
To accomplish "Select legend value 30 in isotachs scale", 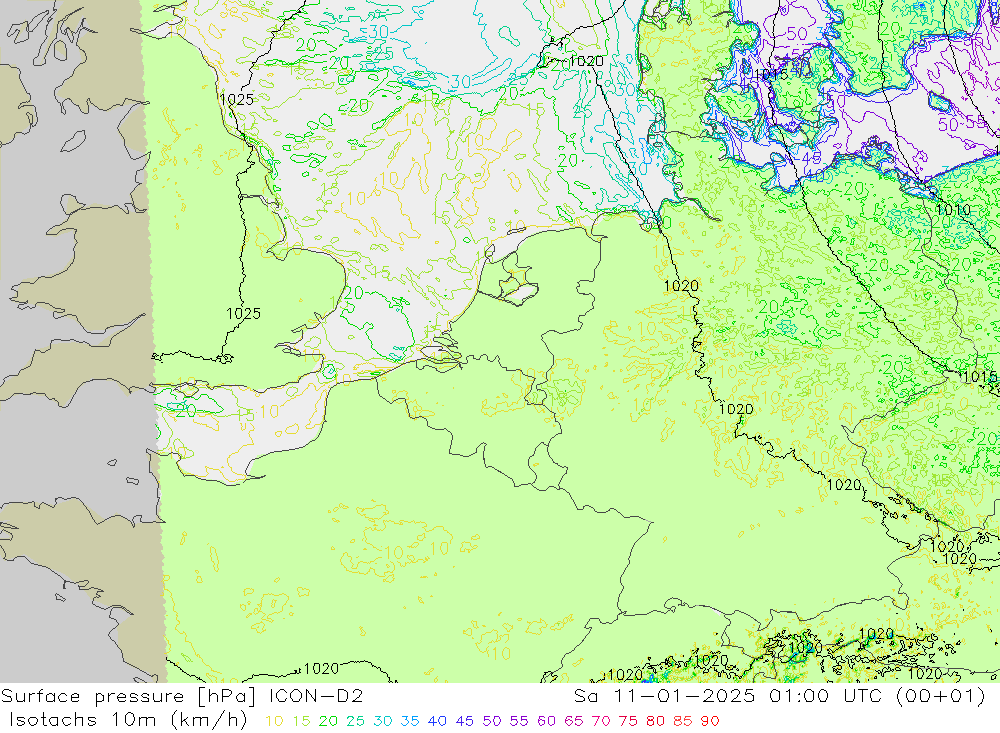I will tap(383, 721).
